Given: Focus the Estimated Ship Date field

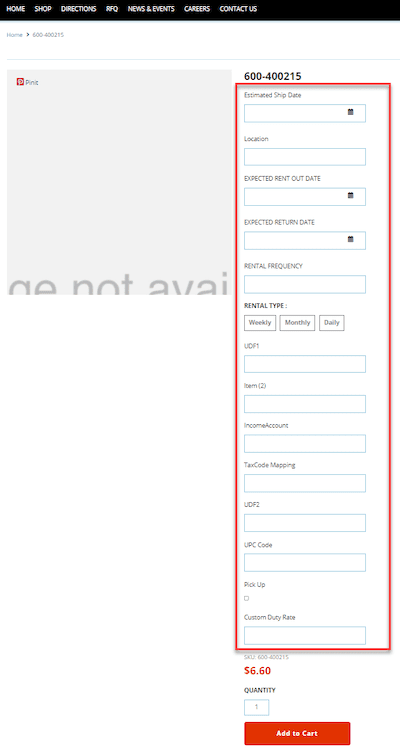Looking at the screenshot, I should (x=305, y=113).
